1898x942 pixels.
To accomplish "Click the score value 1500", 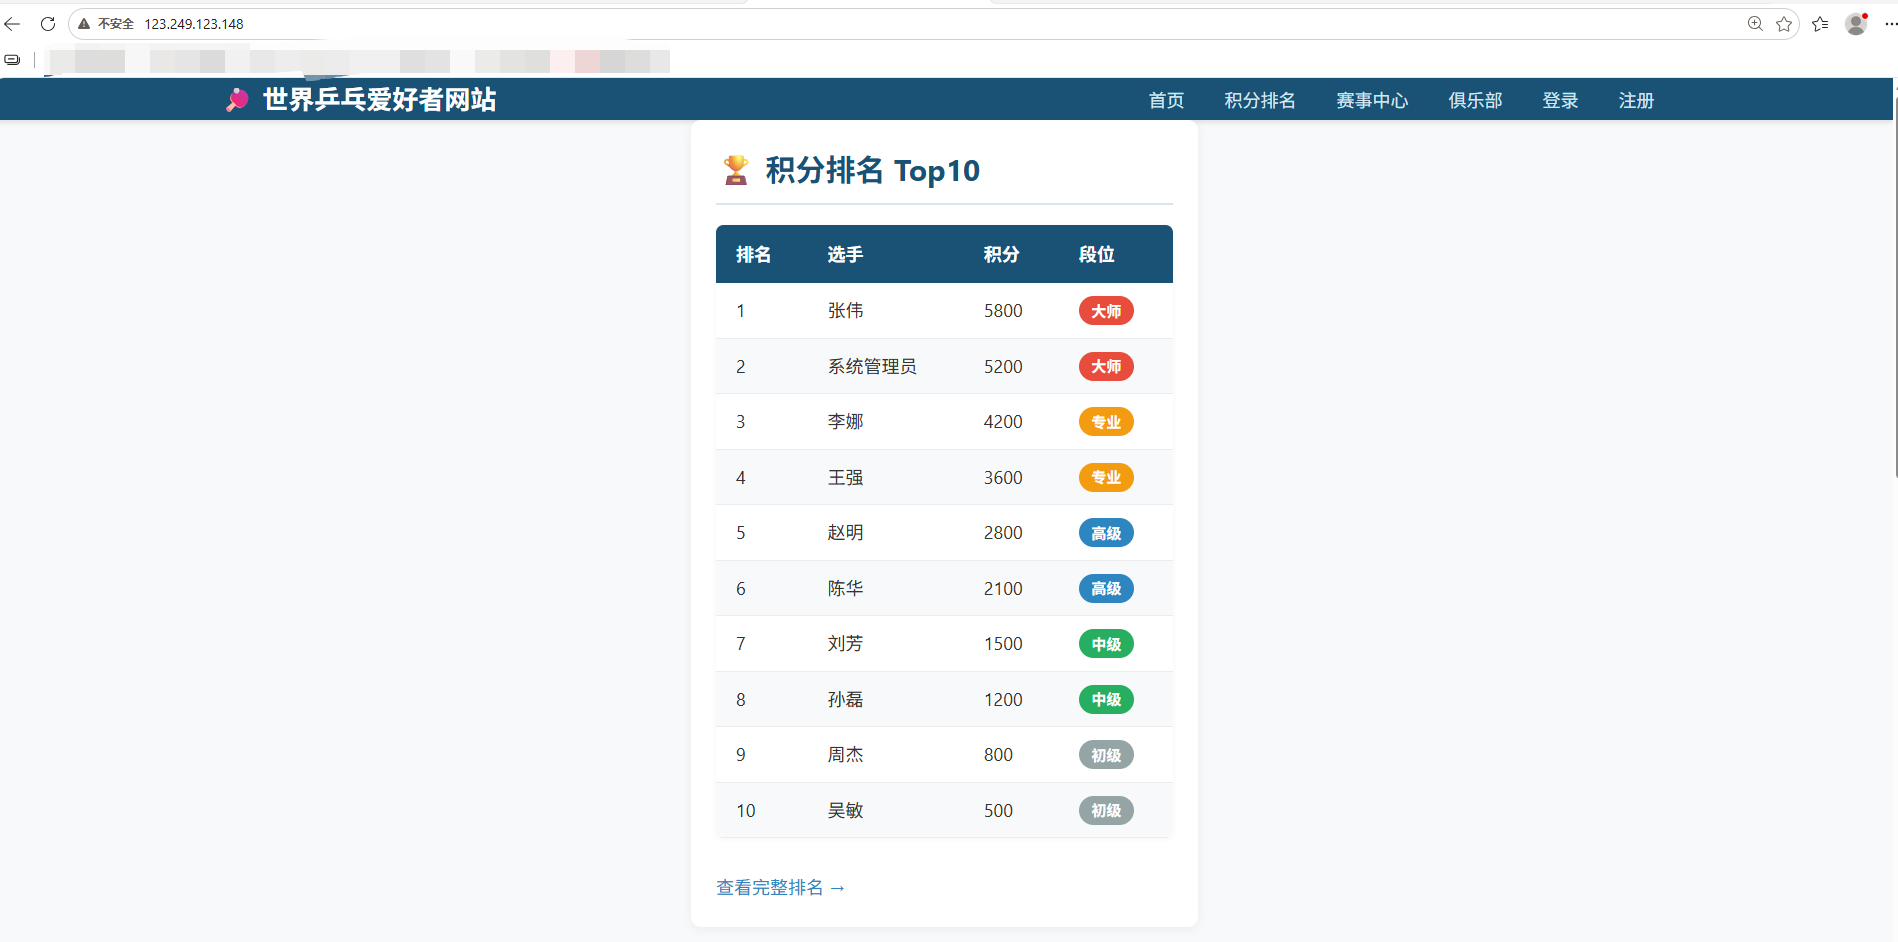I will point(1003,644).
